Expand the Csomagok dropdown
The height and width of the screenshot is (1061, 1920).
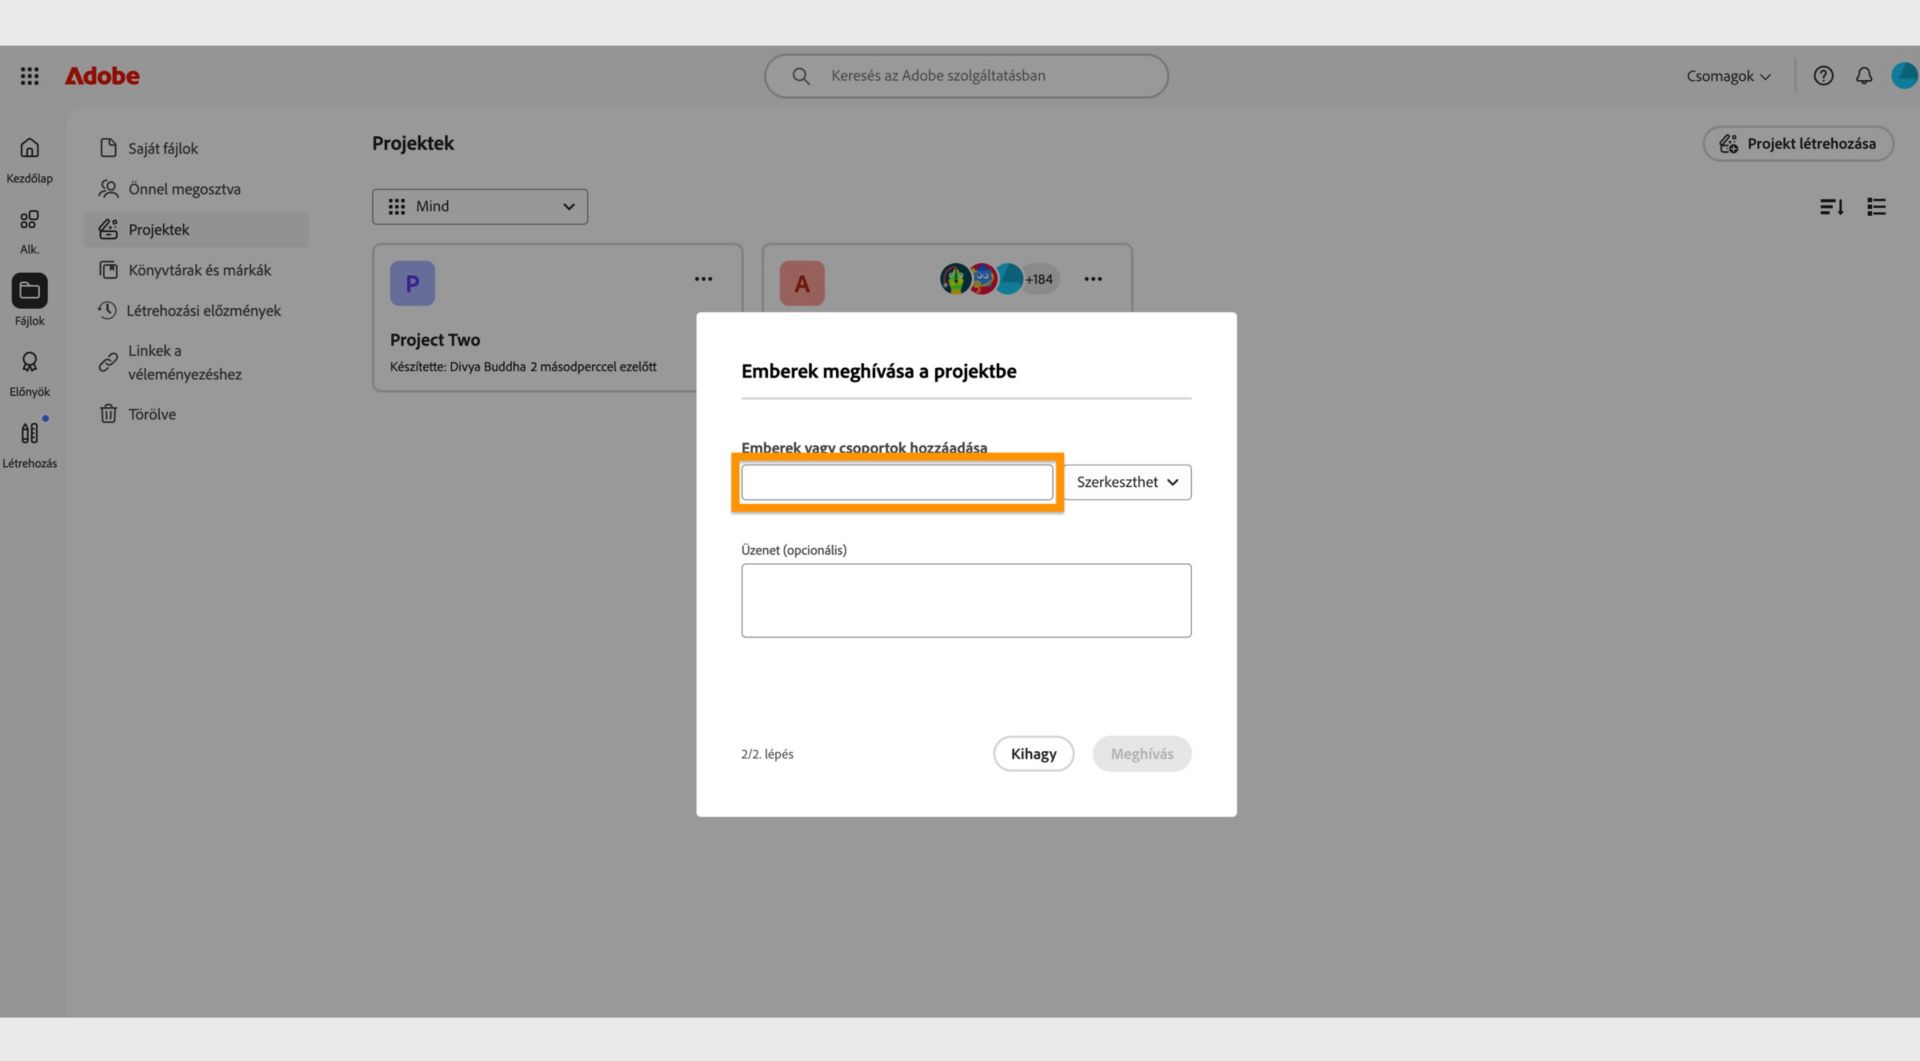pos(1728,76)
